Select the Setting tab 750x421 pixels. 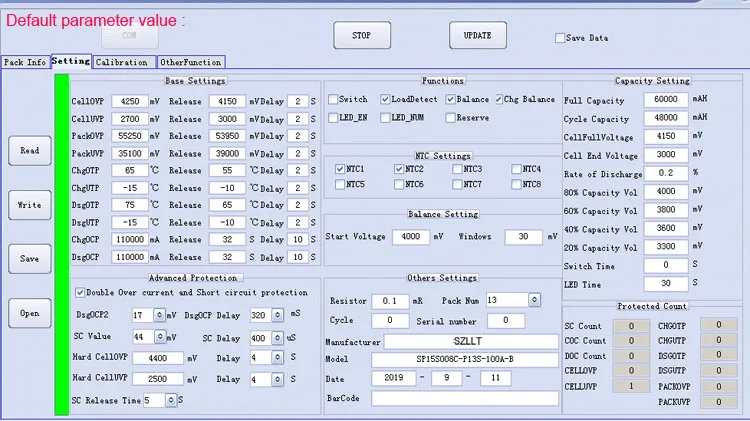point(71,61)
